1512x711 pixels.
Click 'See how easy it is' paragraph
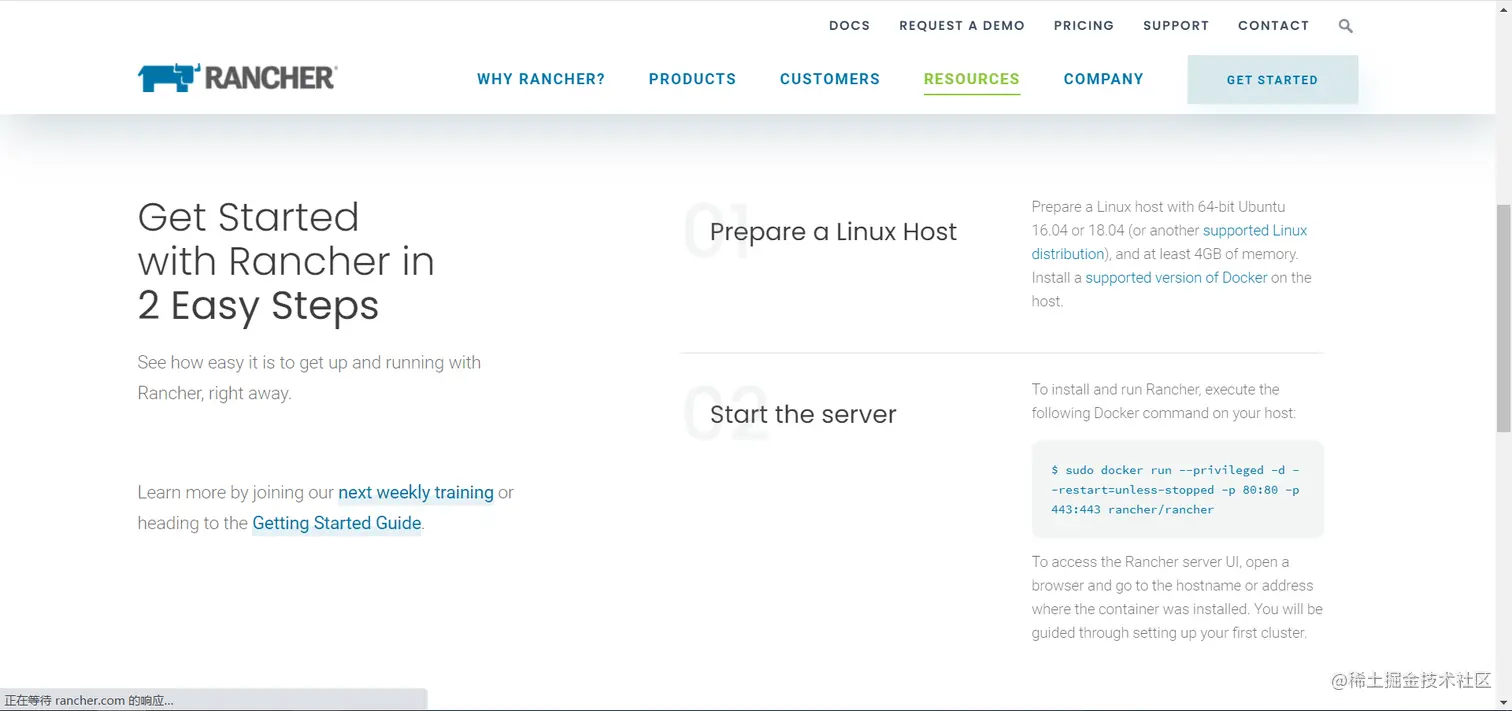[x=309, y=378]
